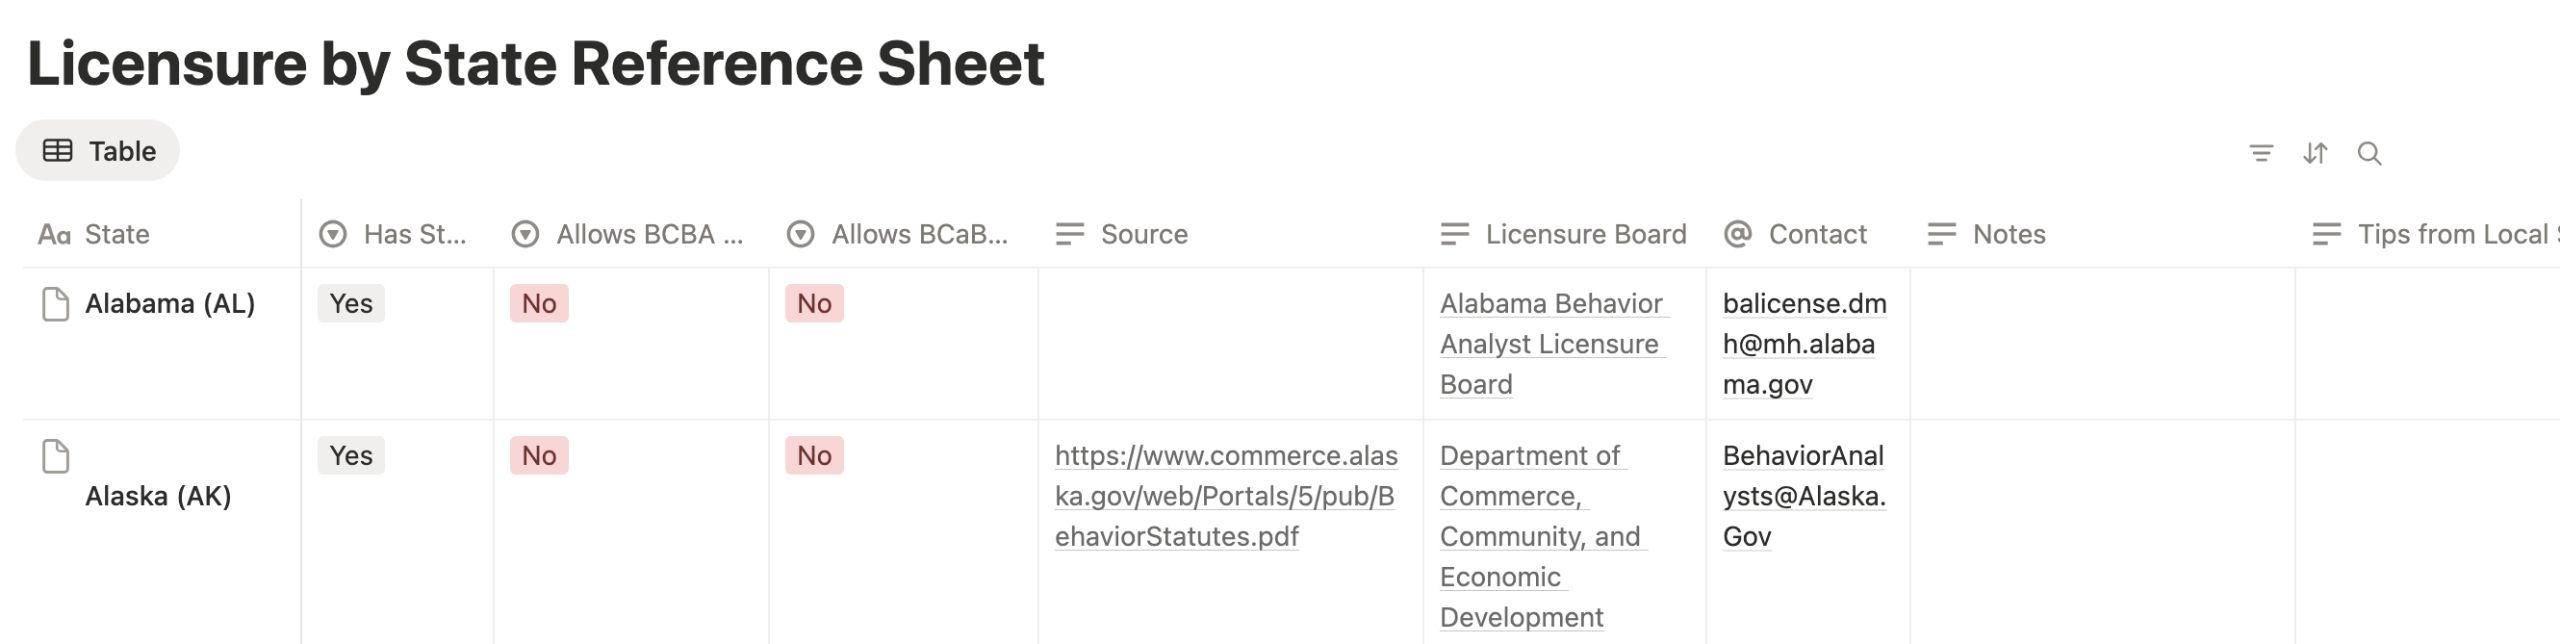Click the Alabama row page icon
Image resolution: width=2560 pixels, height=644 pixels.
[56, 304]
